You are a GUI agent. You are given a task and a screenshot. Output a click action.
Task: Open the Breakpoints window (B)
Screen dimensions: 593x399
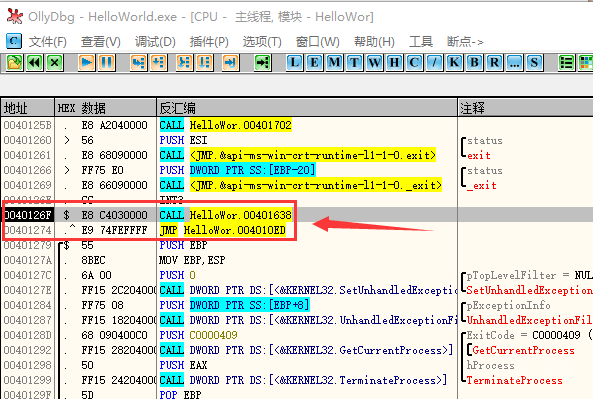point(475,62)
